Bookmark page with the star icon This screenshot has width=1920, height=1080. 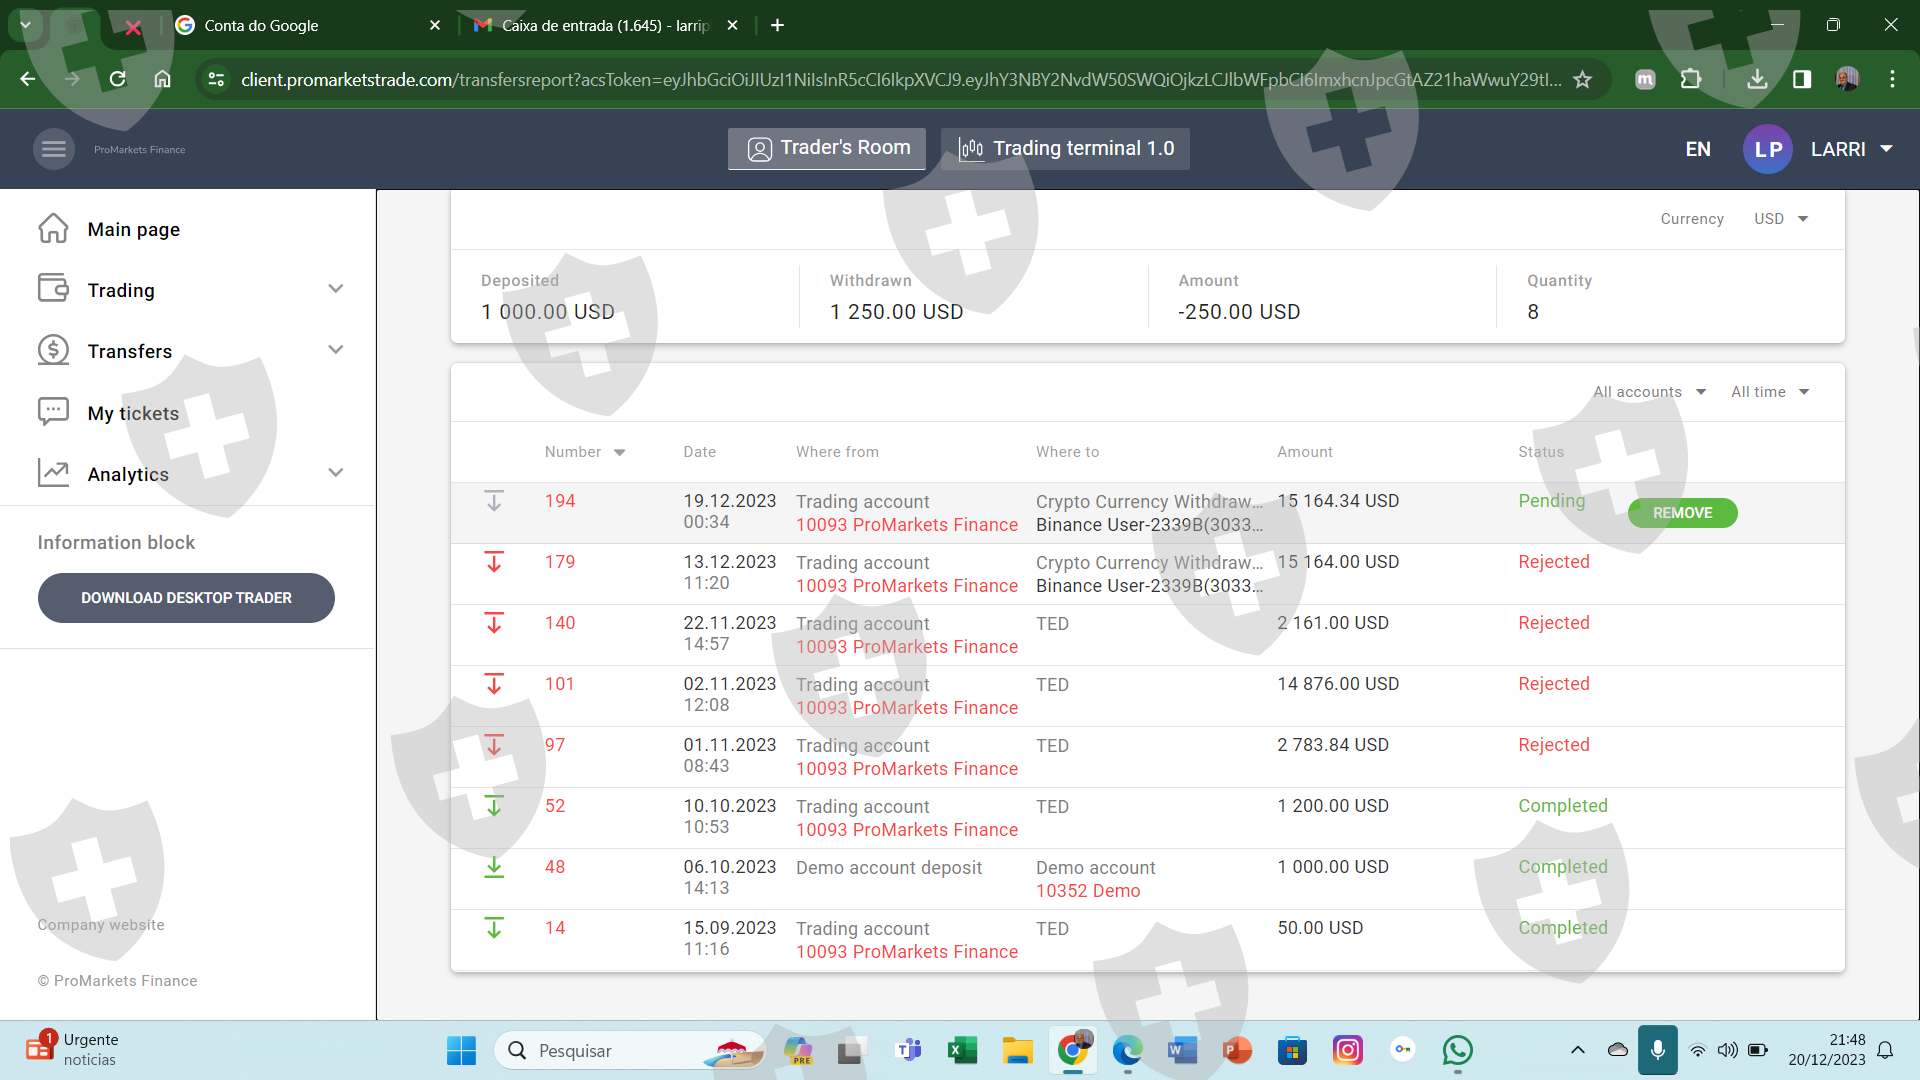pos(1582,80)
